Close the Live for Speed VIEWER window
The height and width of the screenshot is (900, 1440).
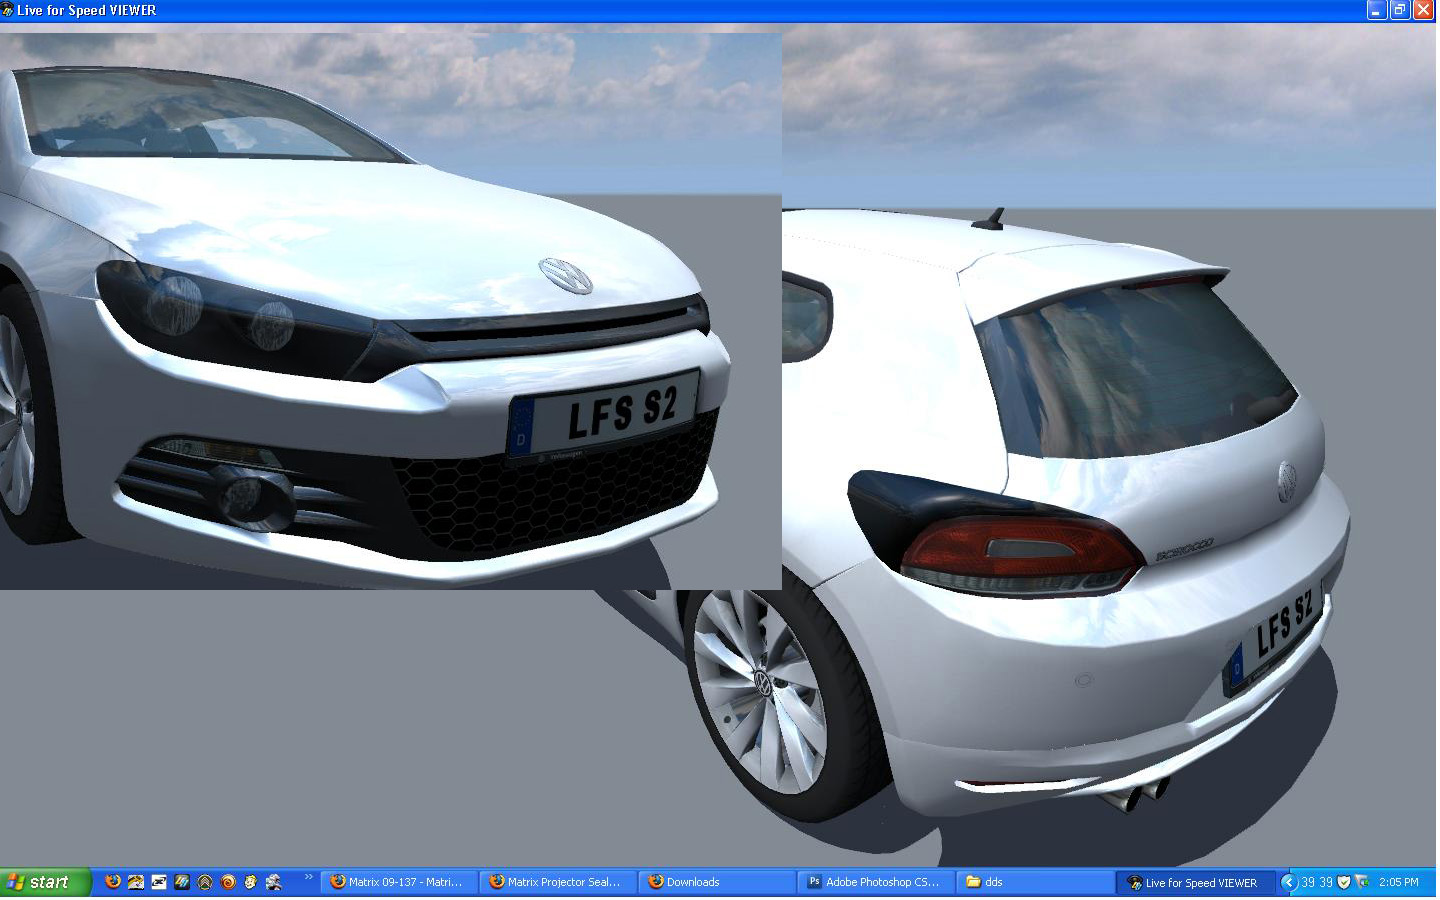pos(1422,10)
